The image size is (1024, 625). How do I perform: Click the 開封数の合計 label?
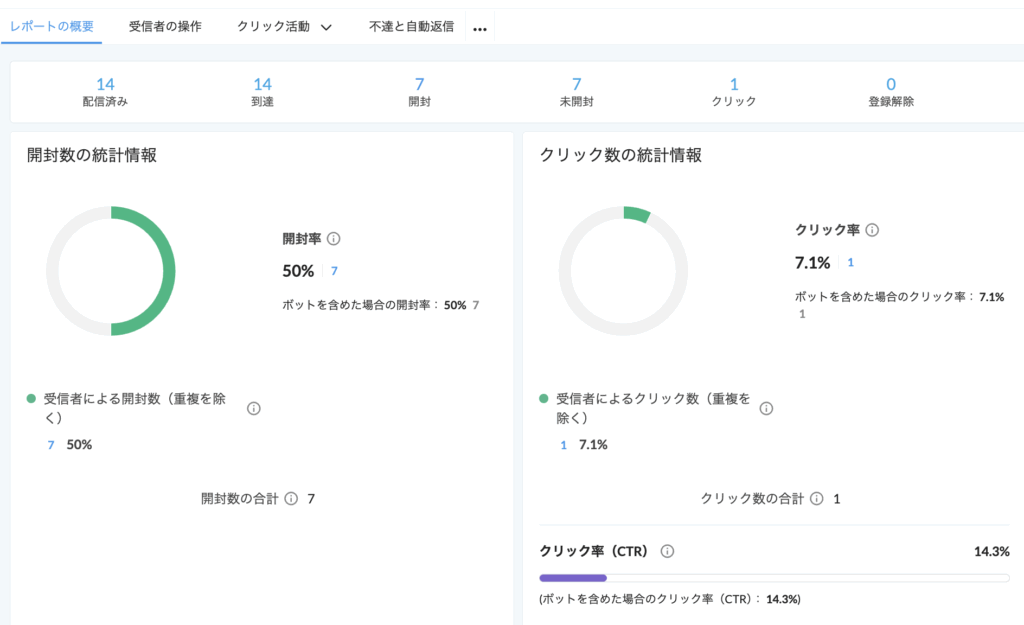[240, 499]
